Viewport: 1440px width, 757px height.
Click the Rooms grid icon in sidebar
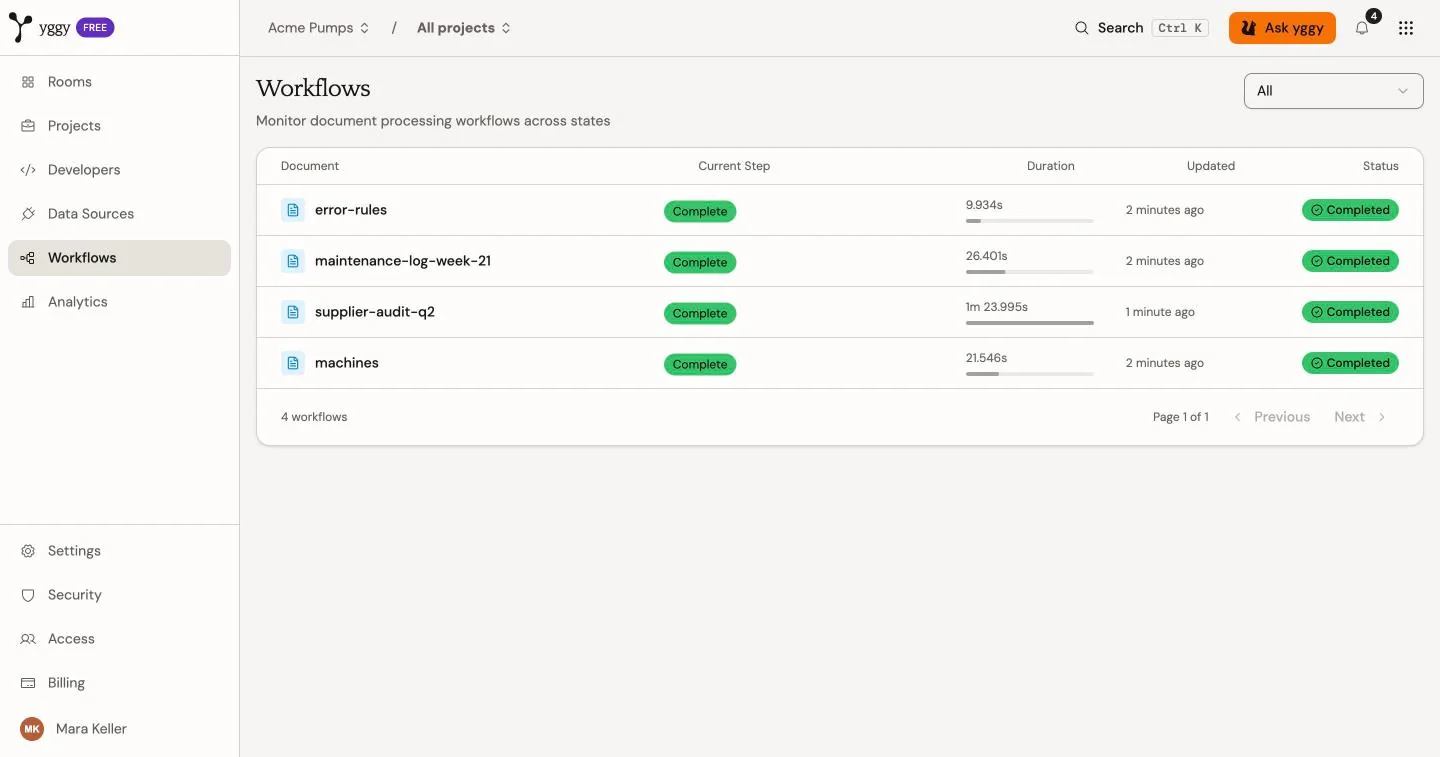point(28,82)
